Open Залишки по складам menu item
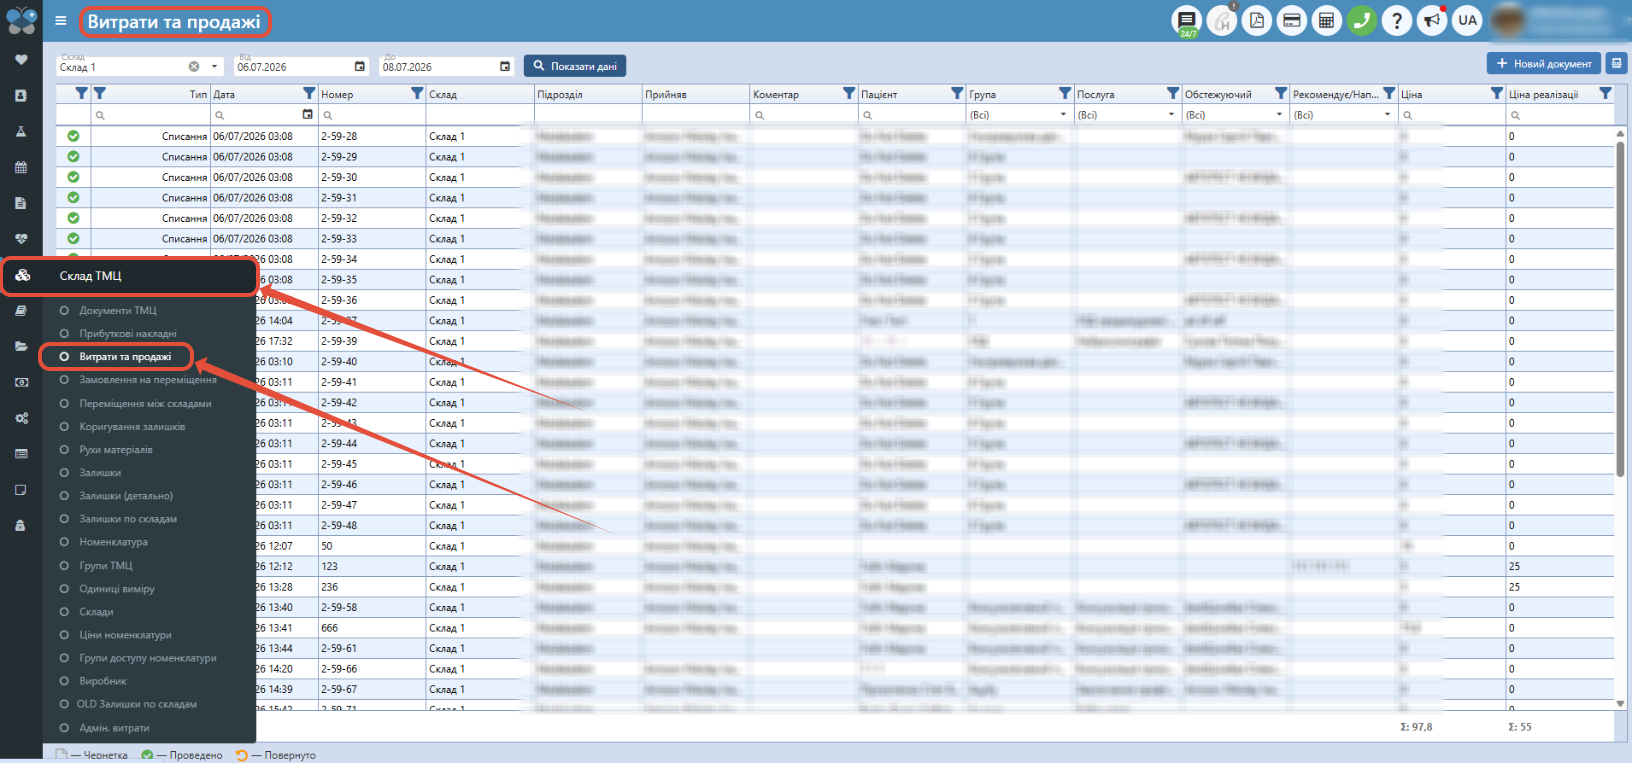The image size is (1632, 763). coord(128,519)
